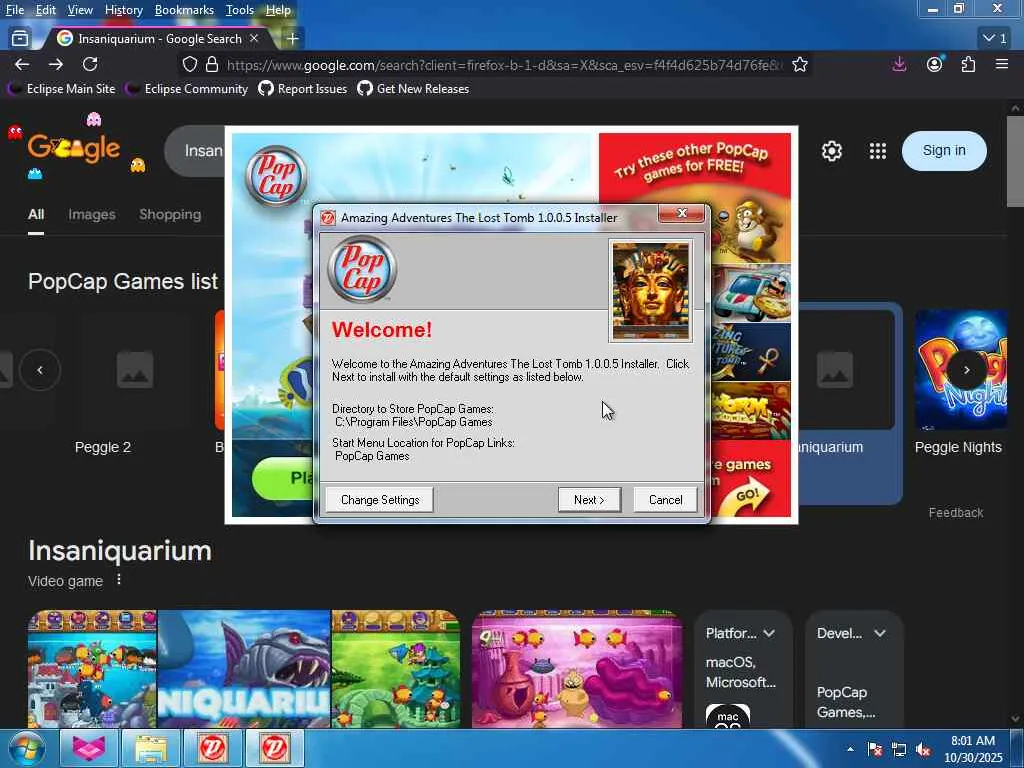
Task: Click the Firefox View icon beside tabs
Action: point(20,39)
